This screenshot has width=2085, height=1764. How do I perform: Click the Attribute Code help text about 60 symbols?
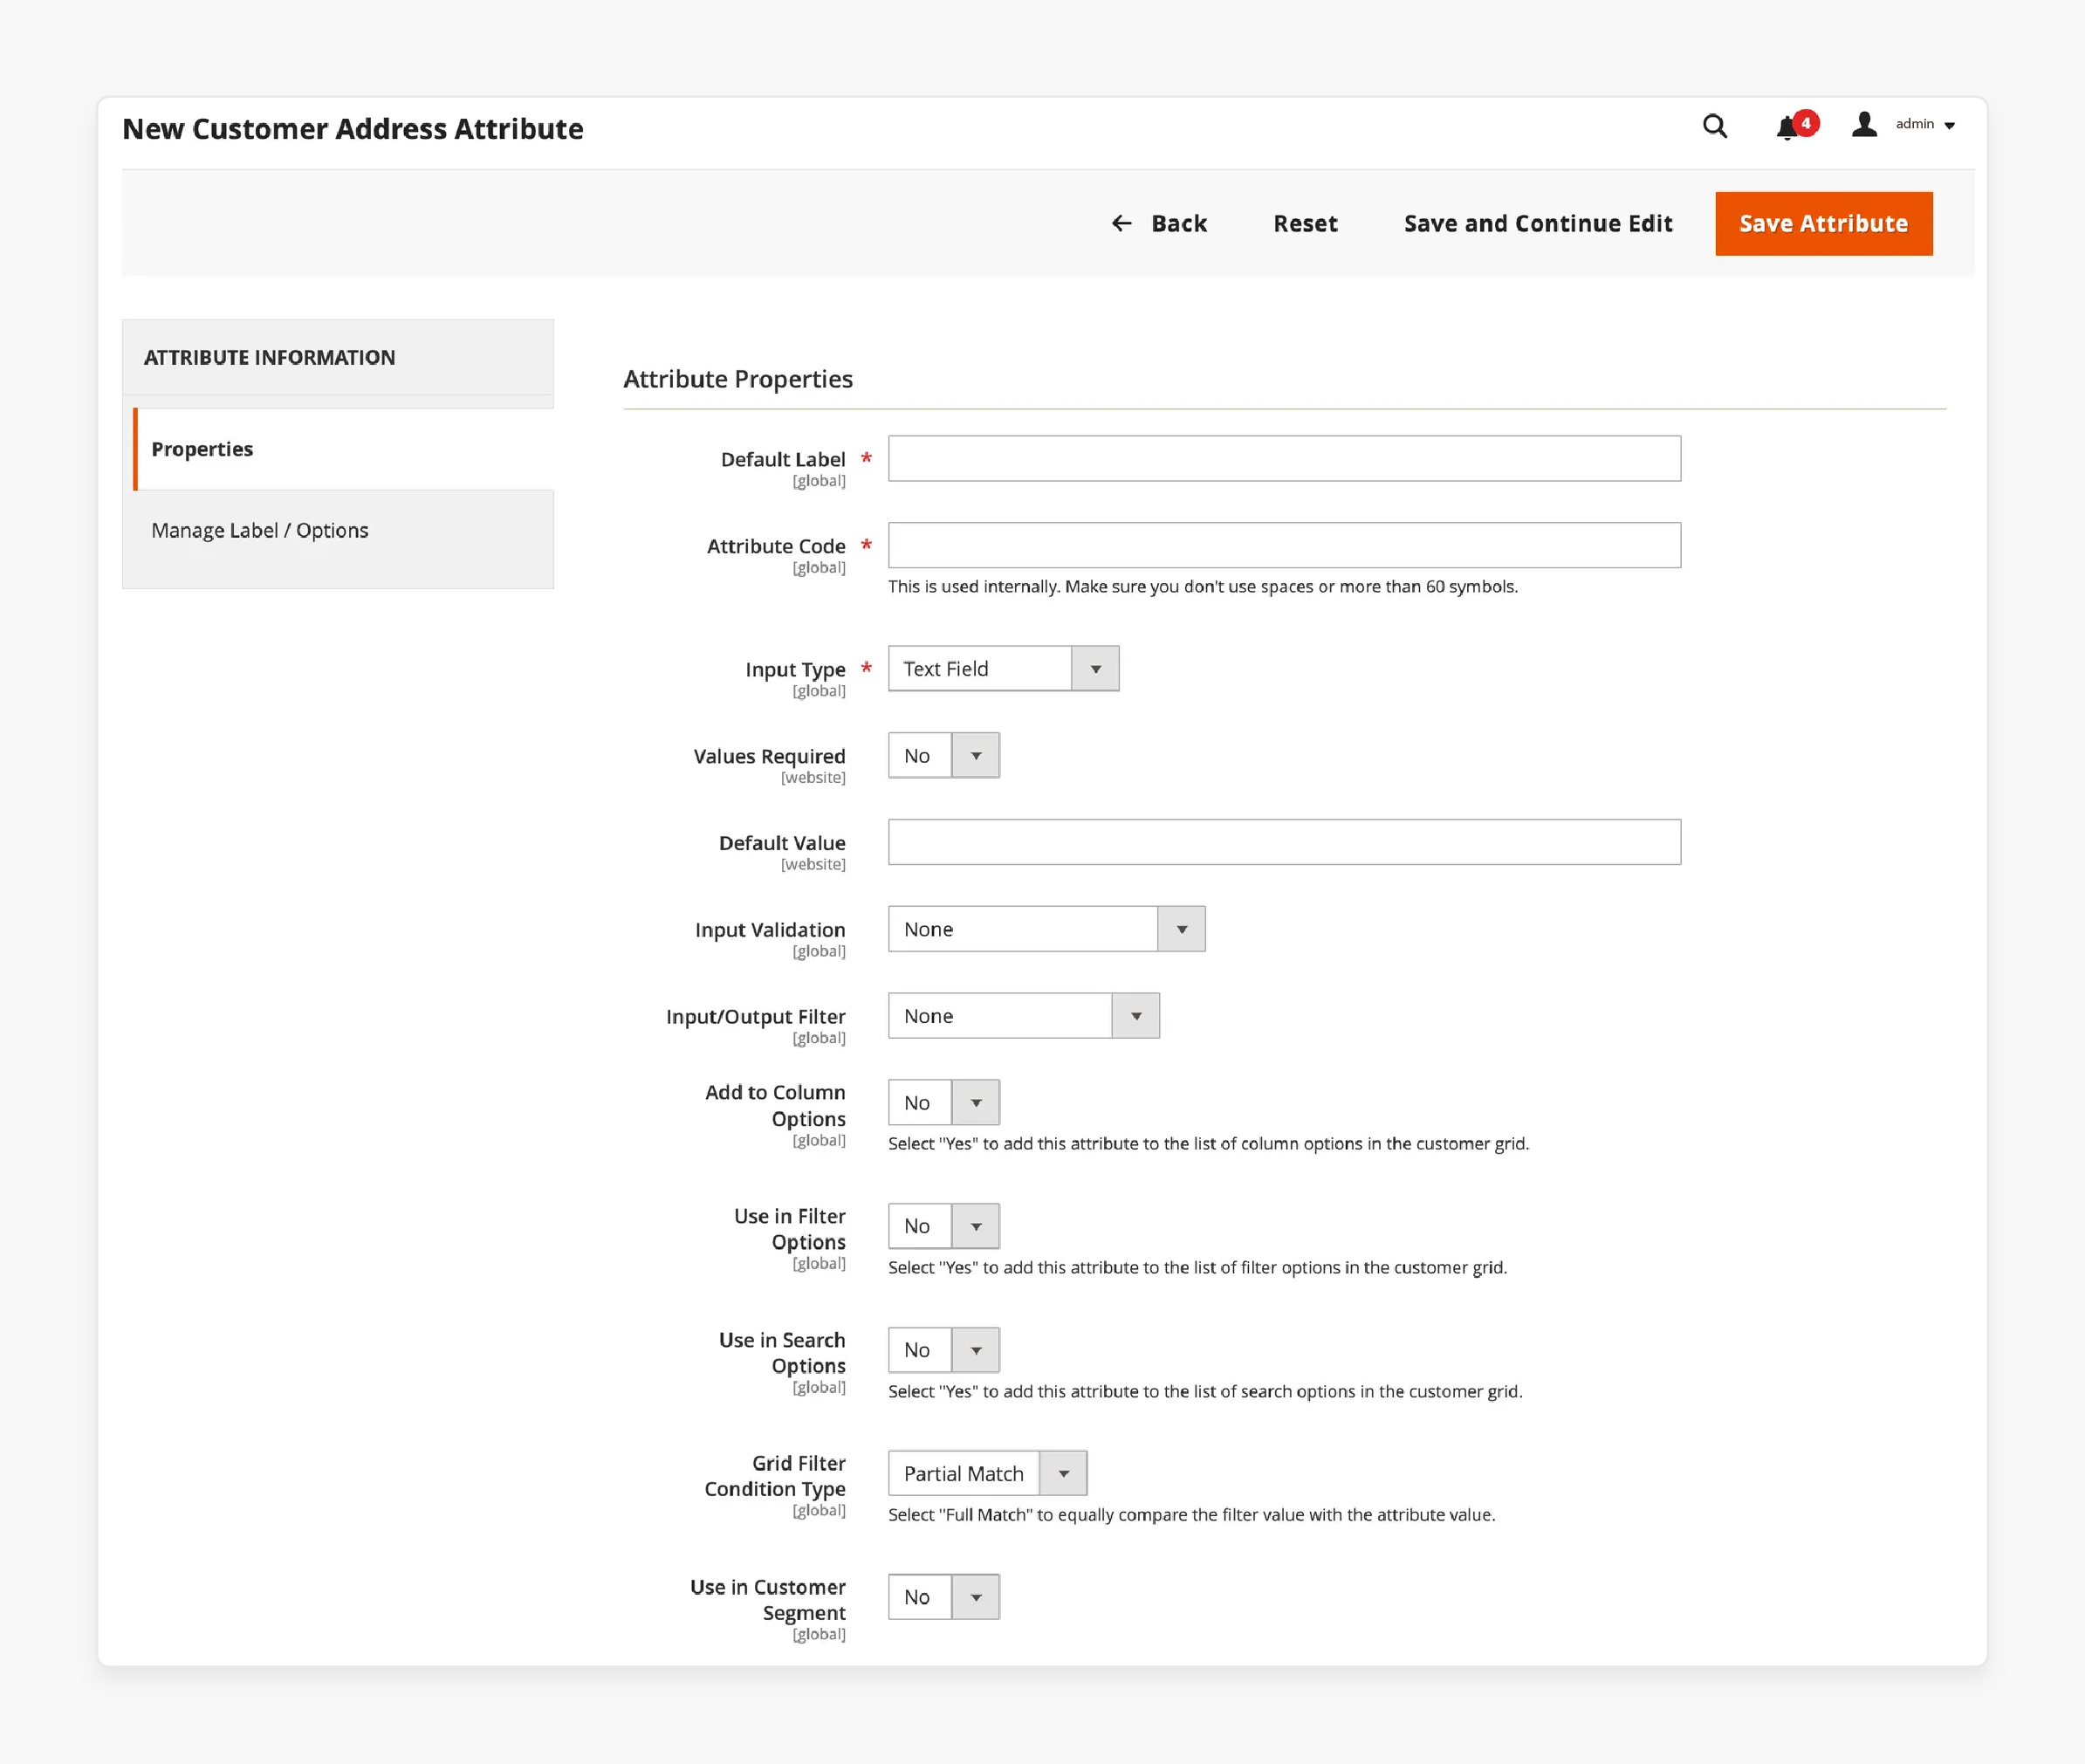pyautogui.click(x=1202, y=586)
